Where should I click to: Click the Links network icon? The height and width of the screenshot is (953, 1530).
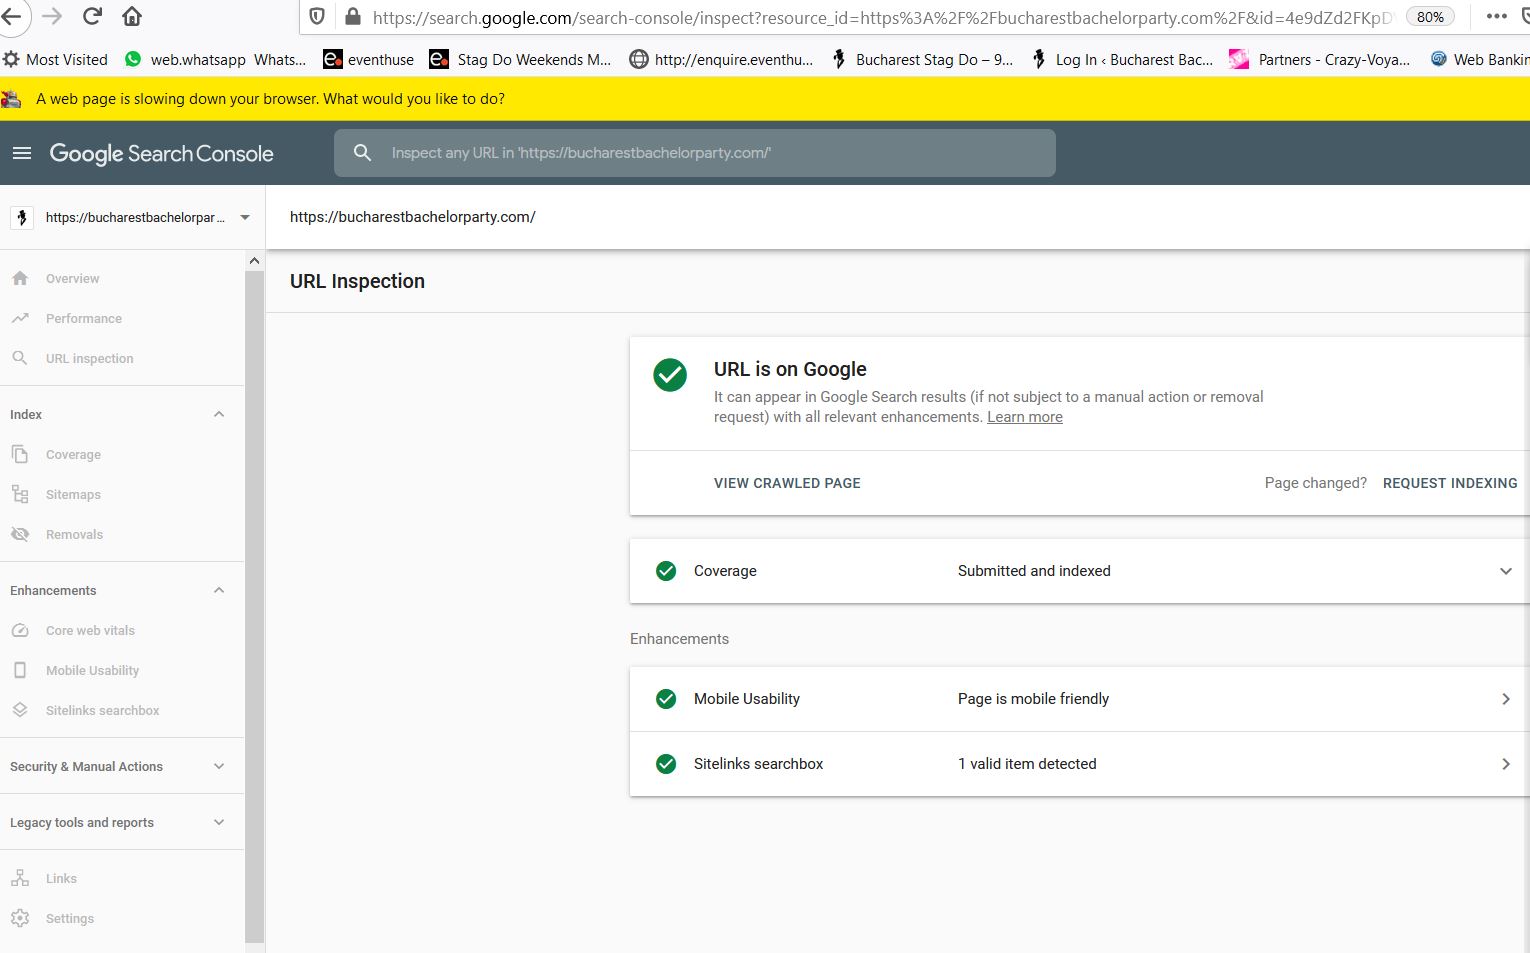pos(20,878)
